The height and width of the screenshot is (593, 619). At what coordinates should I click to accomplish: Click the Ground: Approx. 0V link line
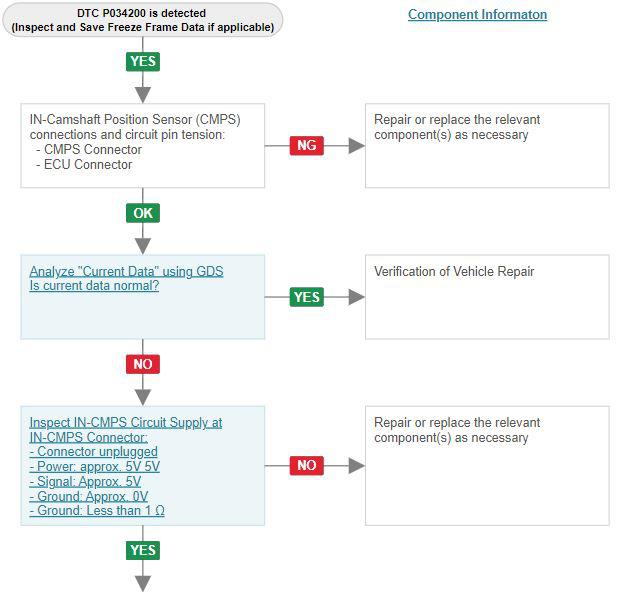click(x=89, y=496)
